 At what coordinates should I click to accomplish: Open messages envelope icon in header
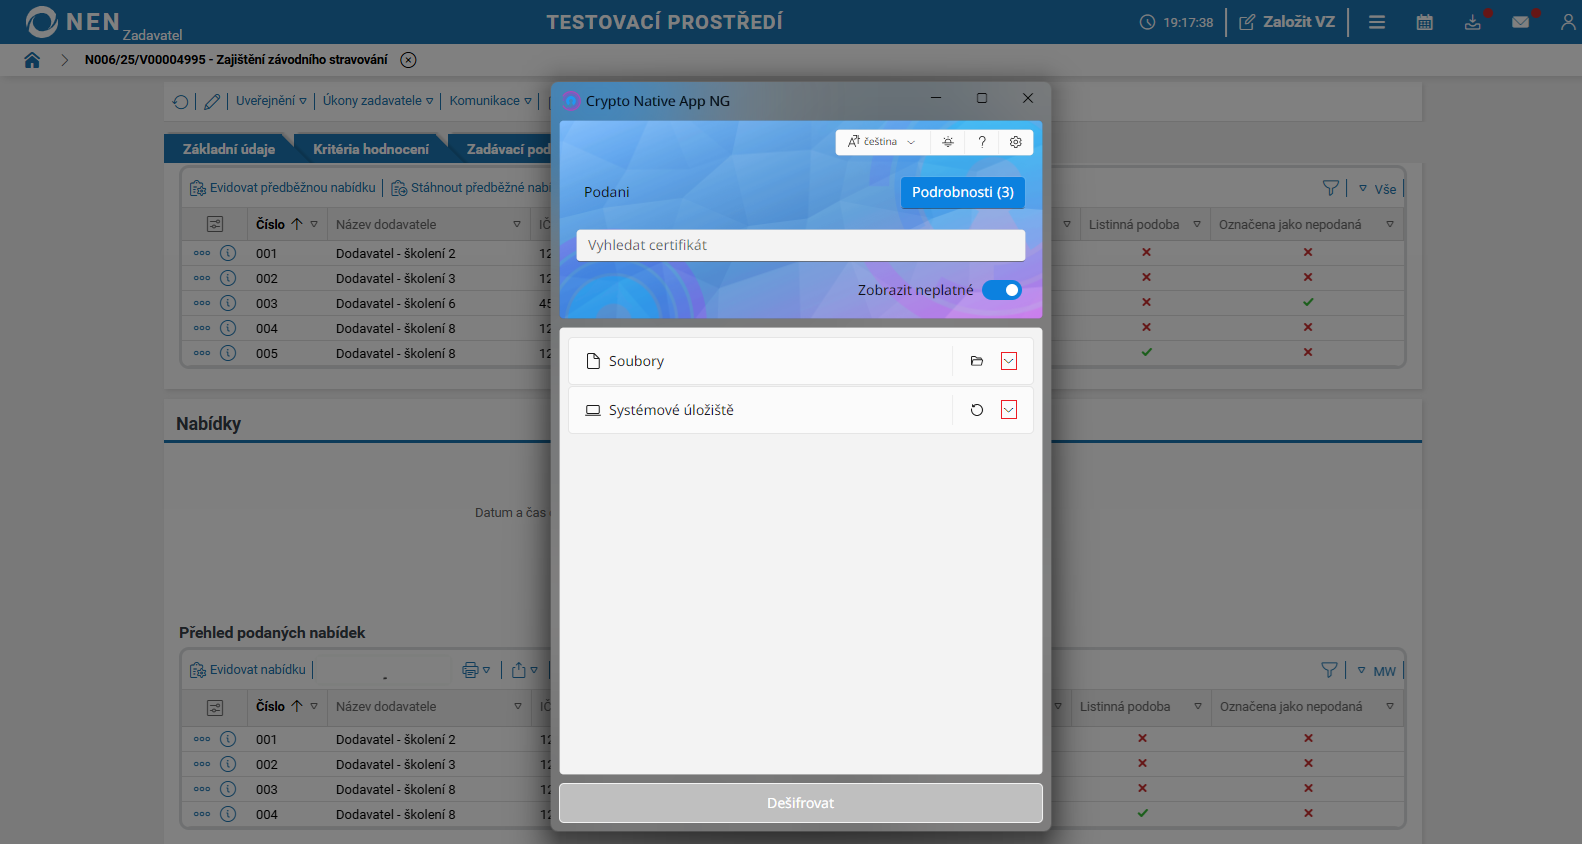click(1521, 22)
